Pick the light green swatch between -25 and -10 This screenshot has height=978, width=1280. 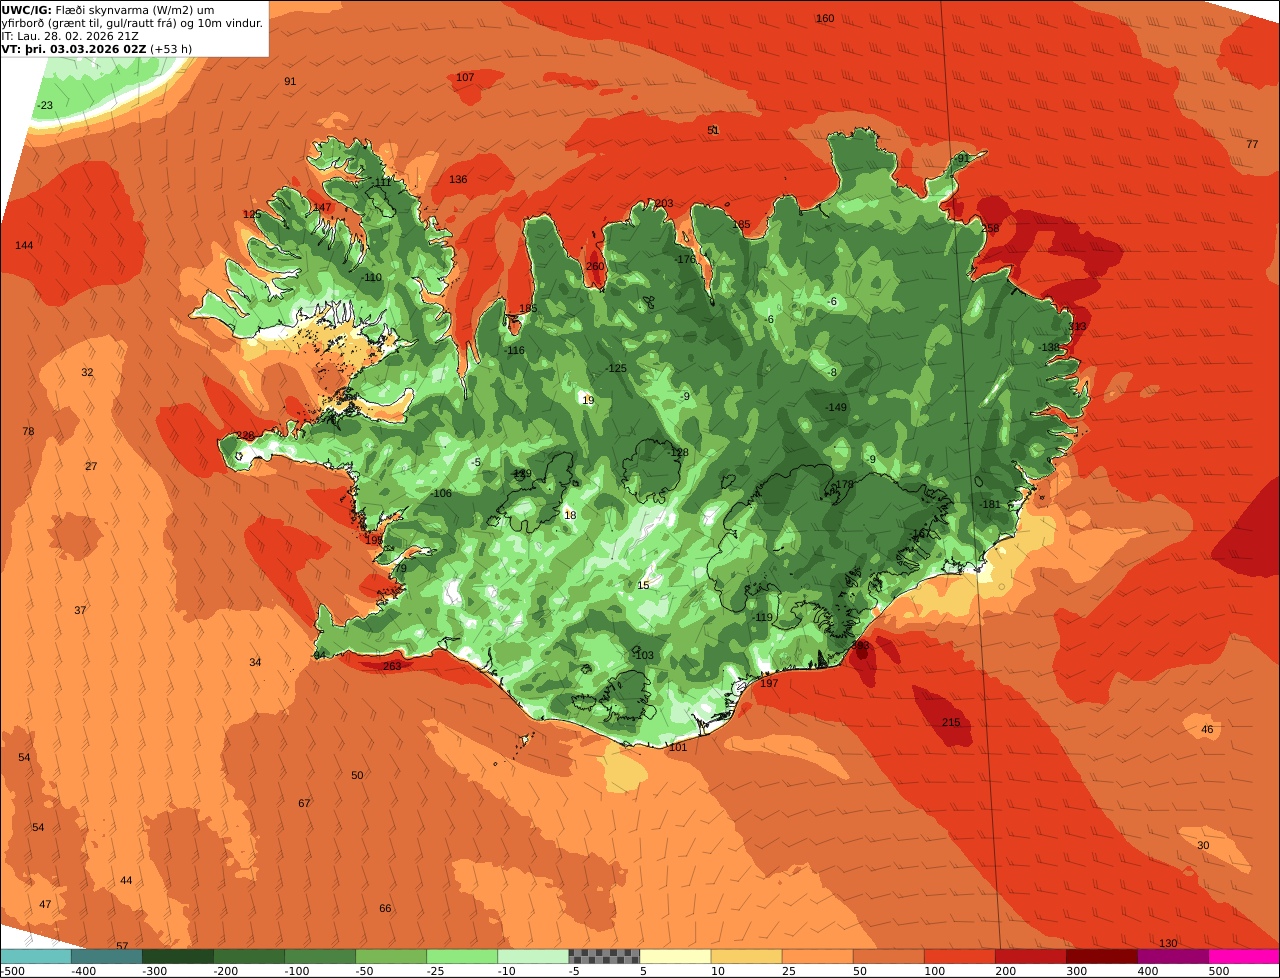[x=462, y=956]
